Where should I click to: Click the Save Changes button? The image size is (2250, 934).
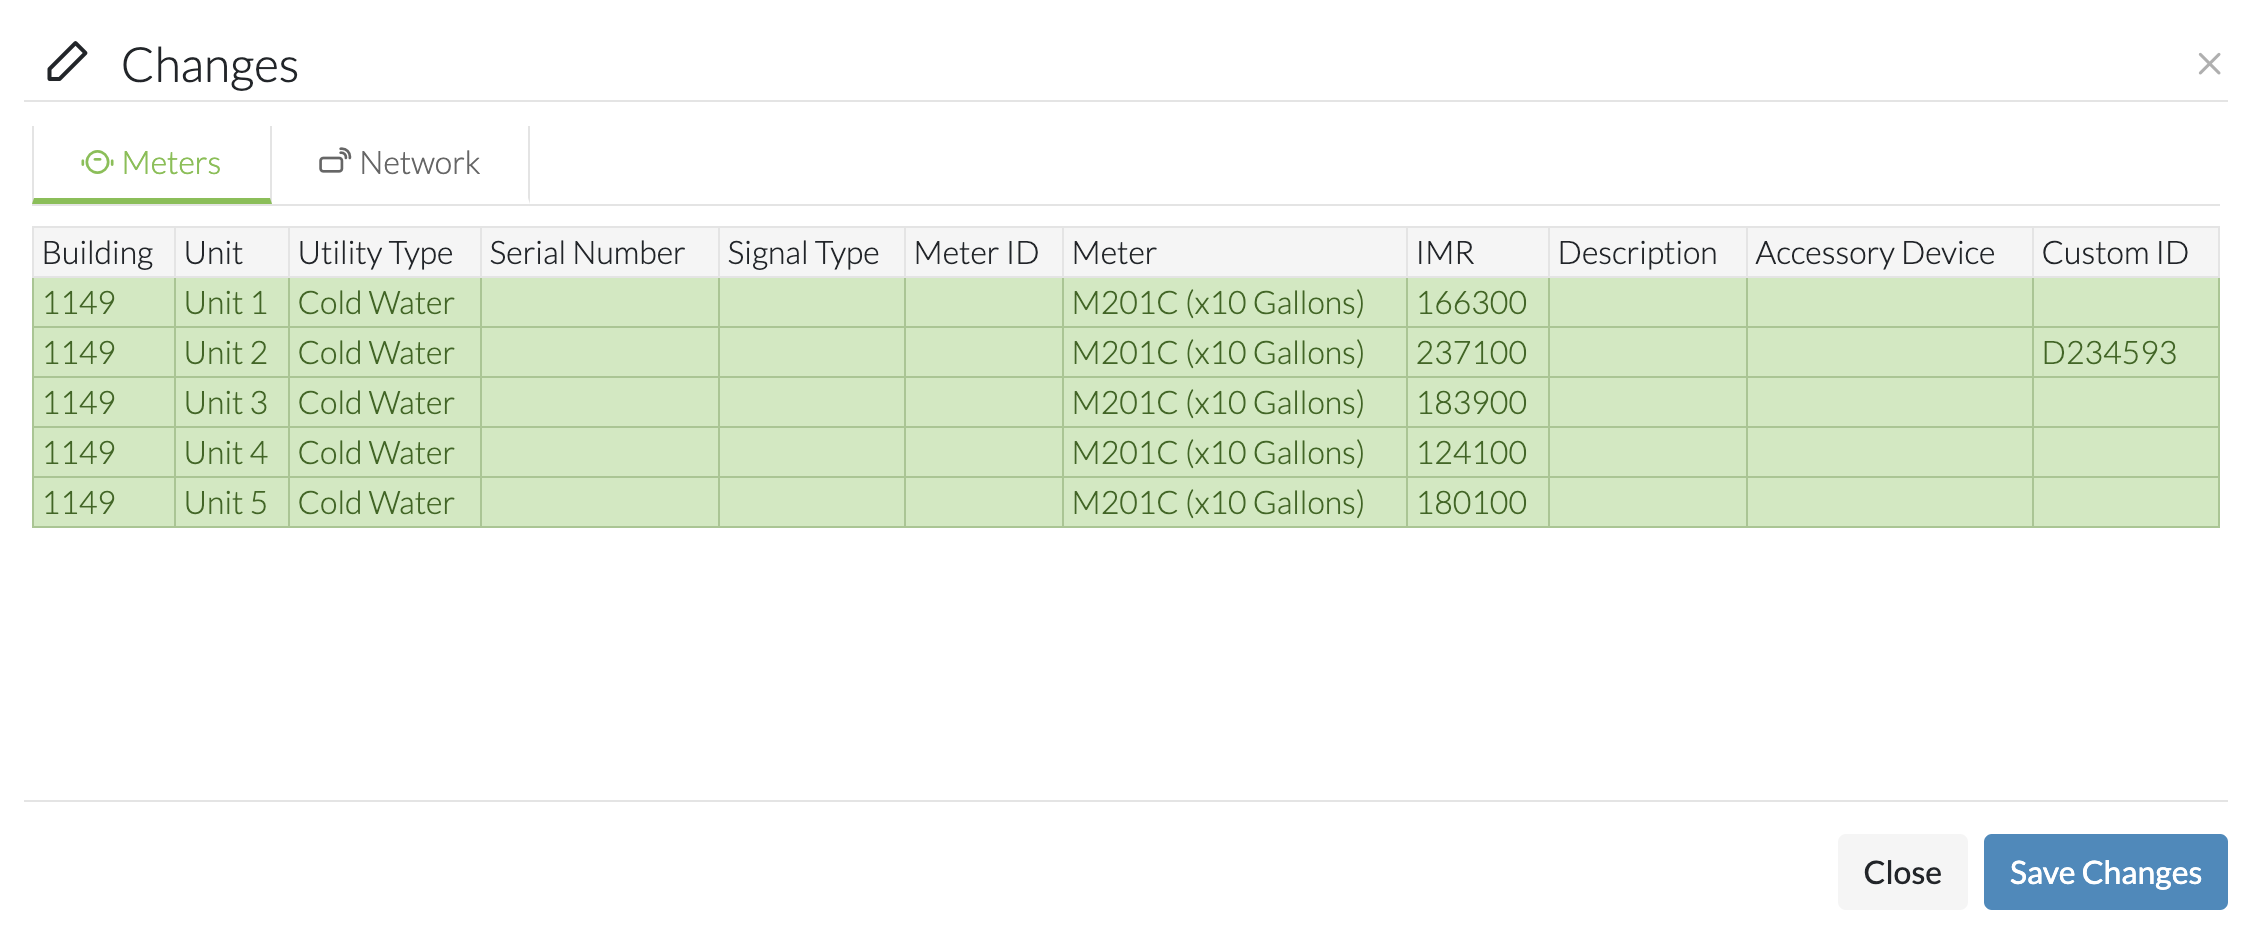pos(2105,872)
